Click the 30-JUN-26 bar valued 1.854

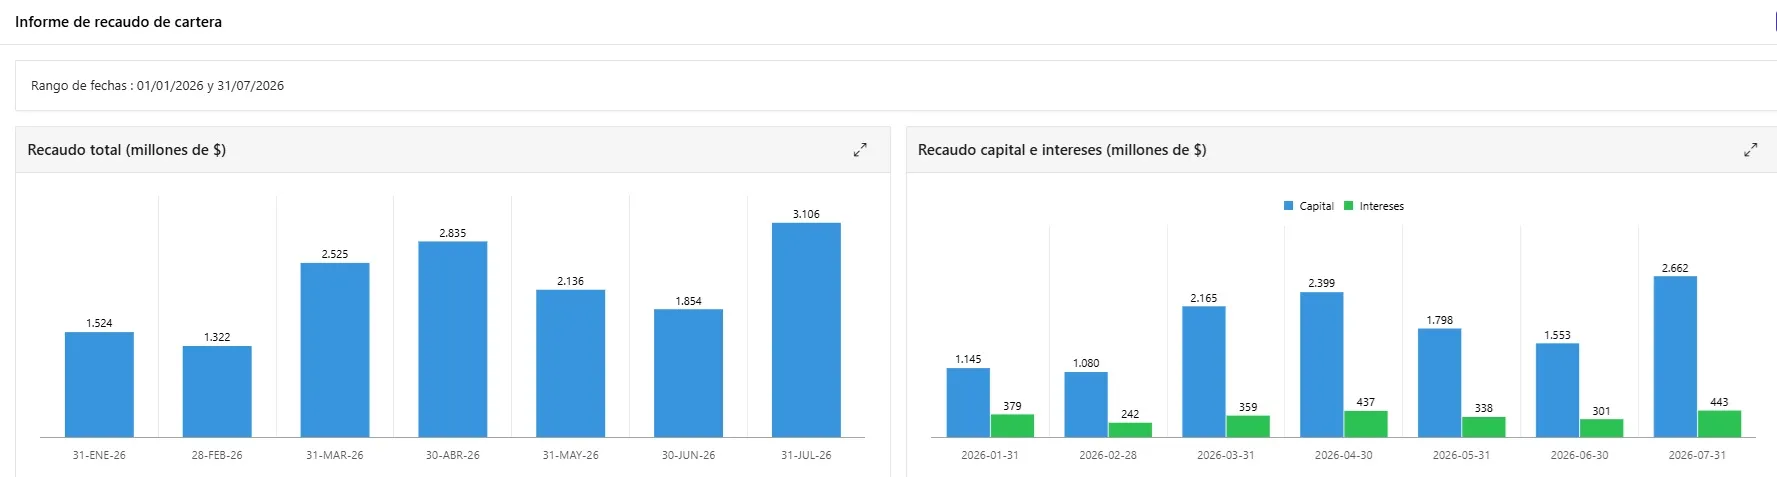(689, 373)
